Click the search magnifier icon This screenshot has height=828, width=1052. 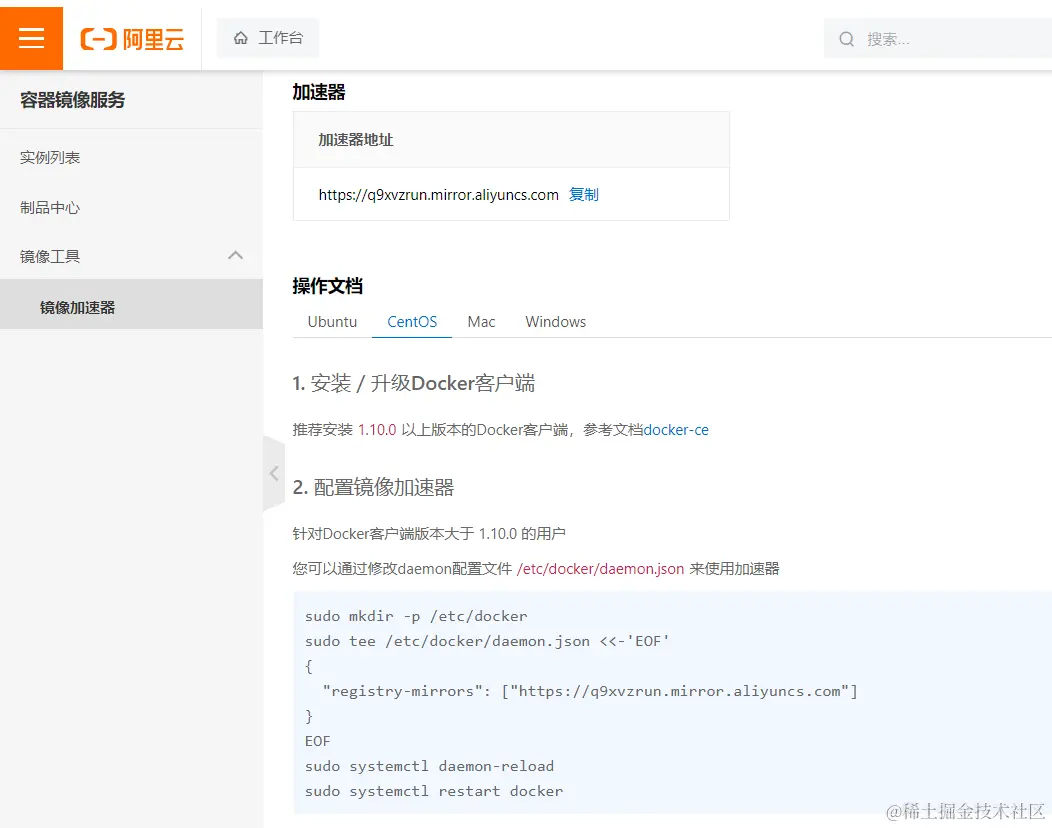[847, 39]
